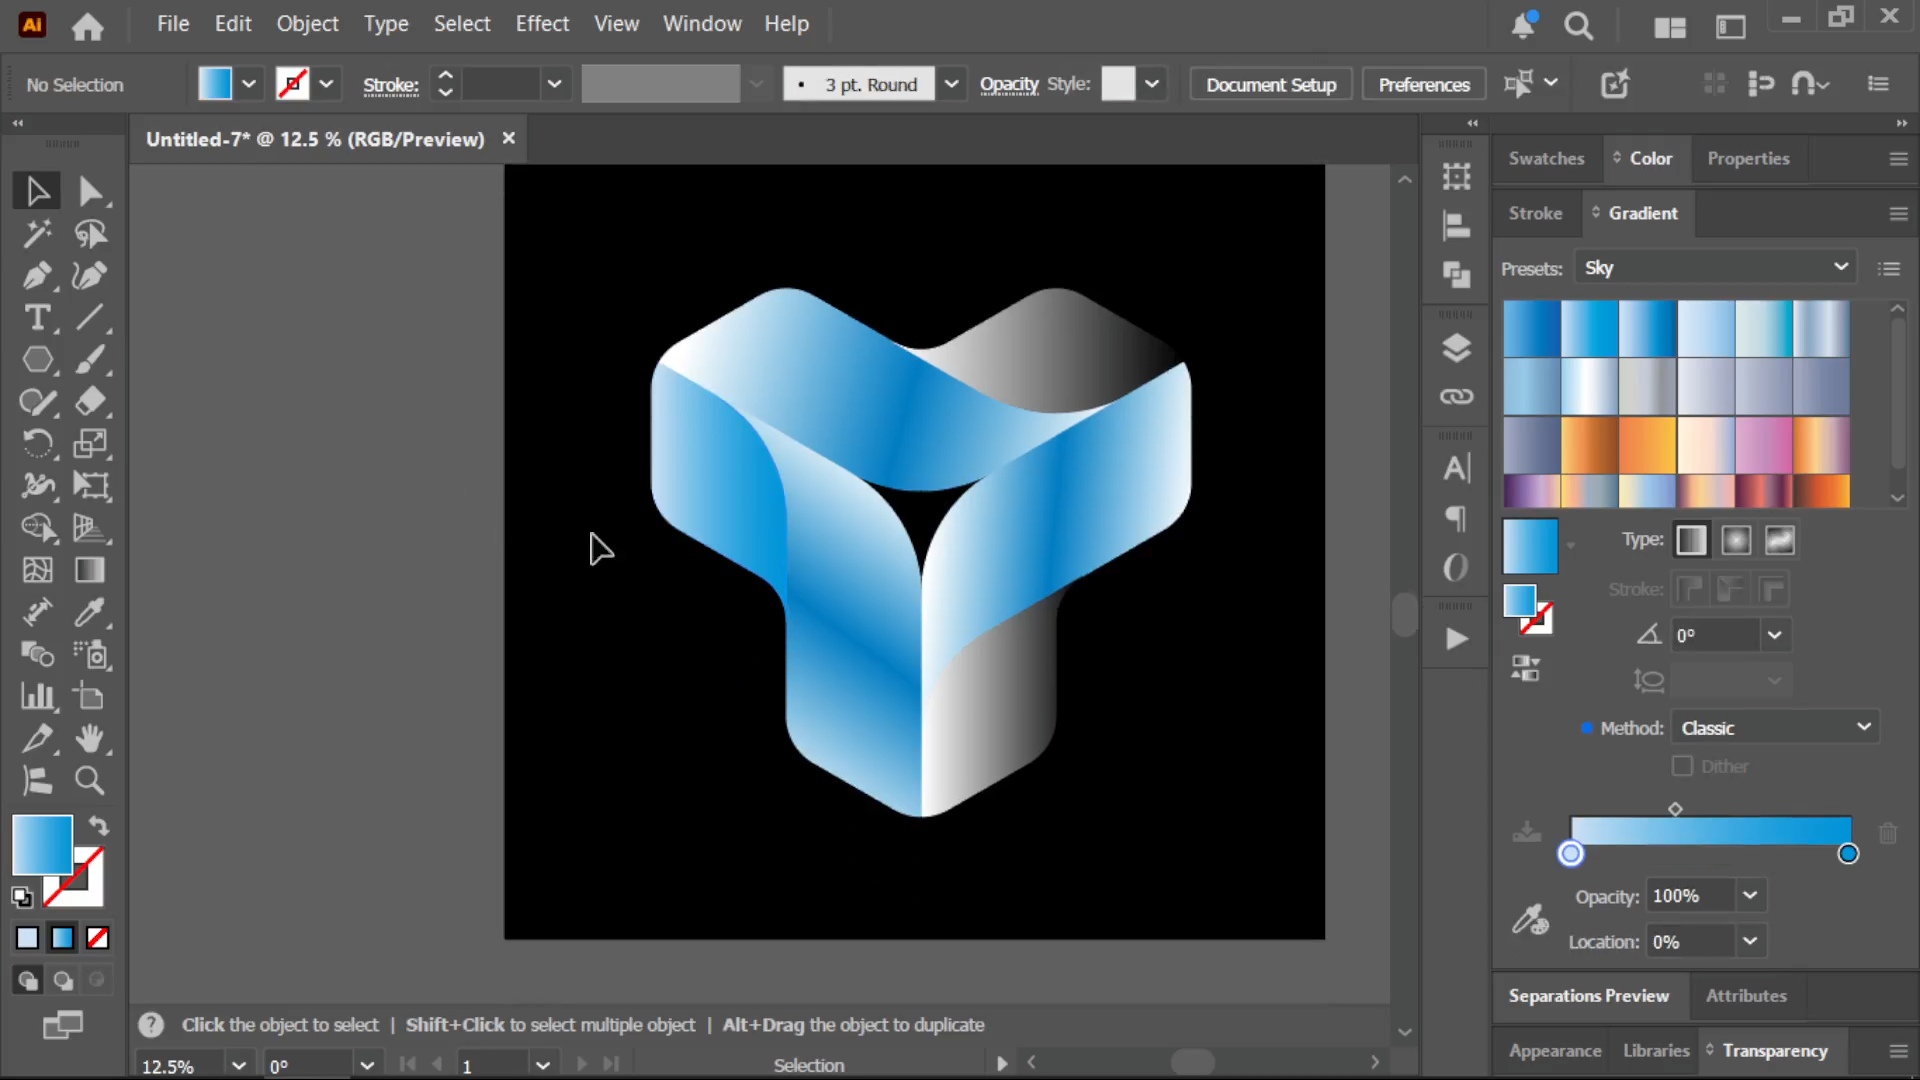The width and height of the screenshot is (1920, 1080).
Task: Open the search icon in header
Action: 1578,26
